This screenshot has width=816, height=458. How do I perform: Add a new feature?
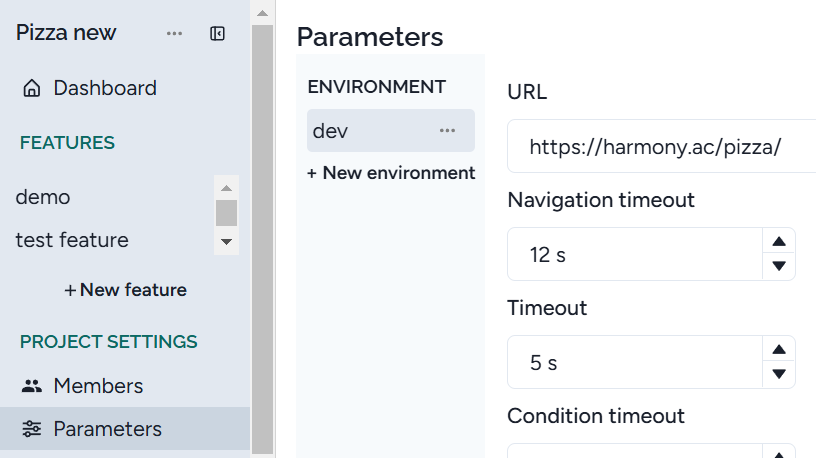point(125,290)
